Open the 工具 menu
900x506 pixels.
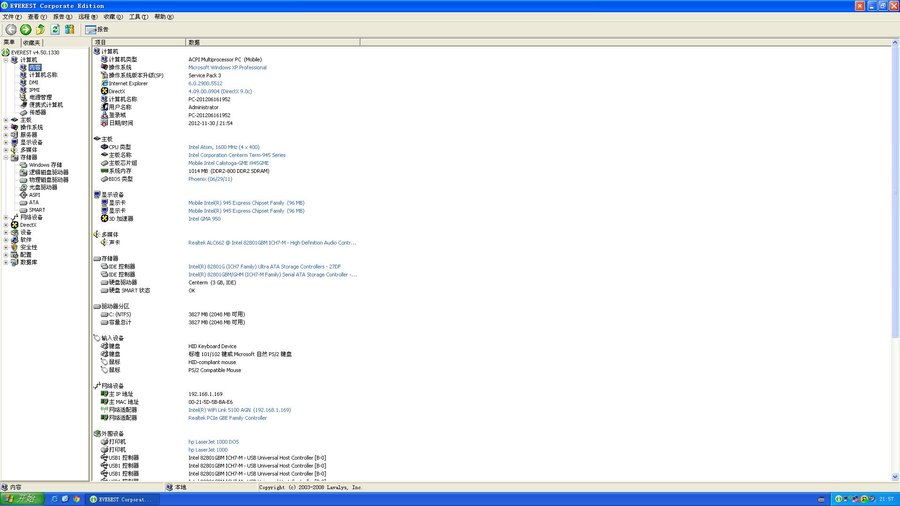138,17
